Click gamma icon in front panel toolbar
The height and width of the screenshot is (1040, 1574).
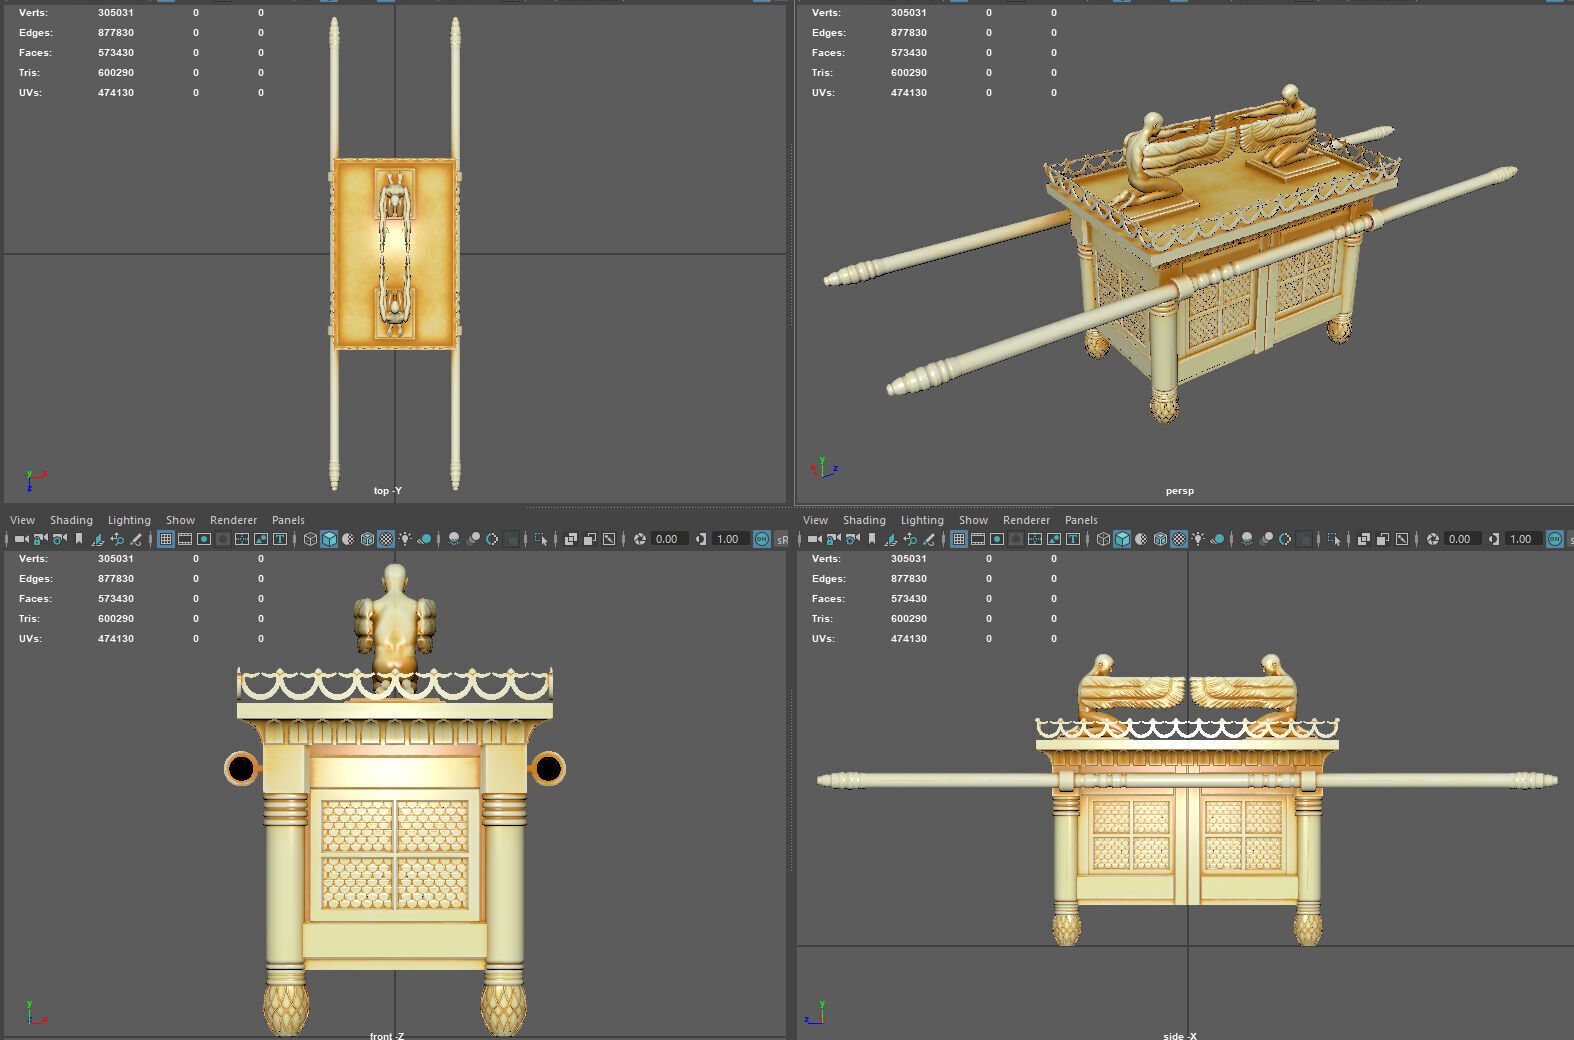700,539
